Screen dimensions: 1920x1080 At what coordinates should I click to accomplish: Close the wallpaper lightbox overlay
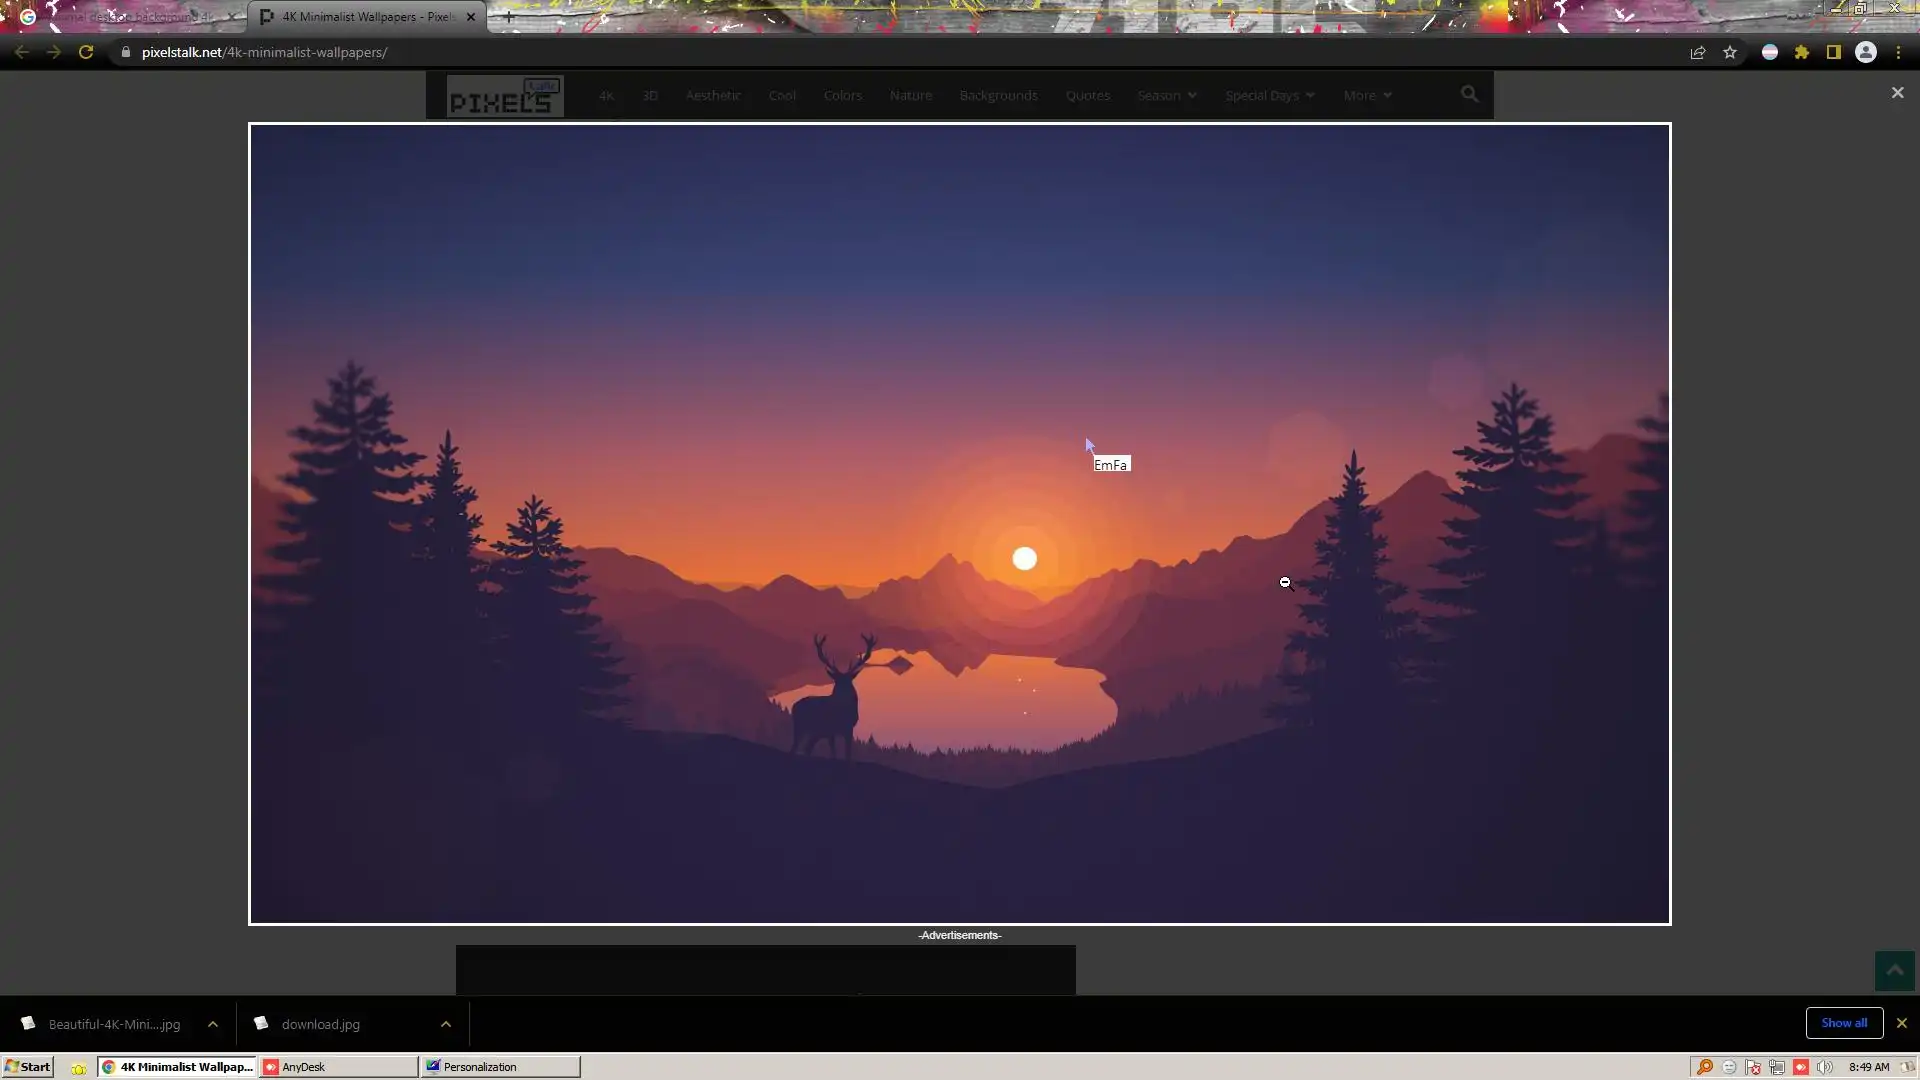1897,92
